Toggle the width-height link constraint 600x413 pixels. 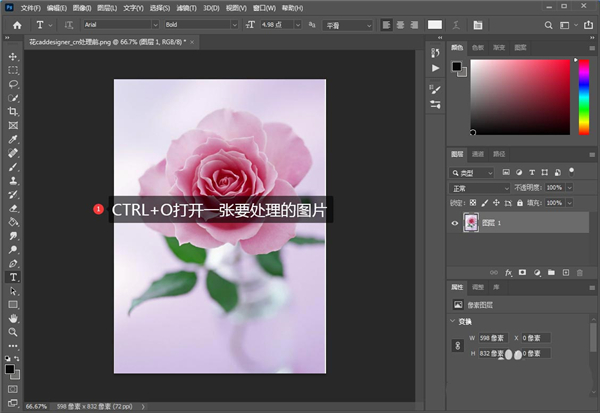(x=457, y=346)
